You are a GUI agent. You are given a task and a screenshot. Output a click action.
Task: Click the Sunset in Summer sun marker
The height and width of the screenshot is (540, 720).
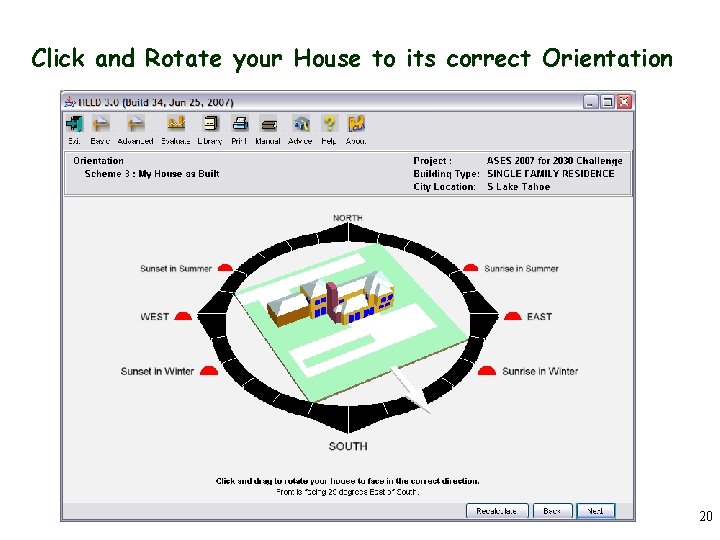[225, 268]
